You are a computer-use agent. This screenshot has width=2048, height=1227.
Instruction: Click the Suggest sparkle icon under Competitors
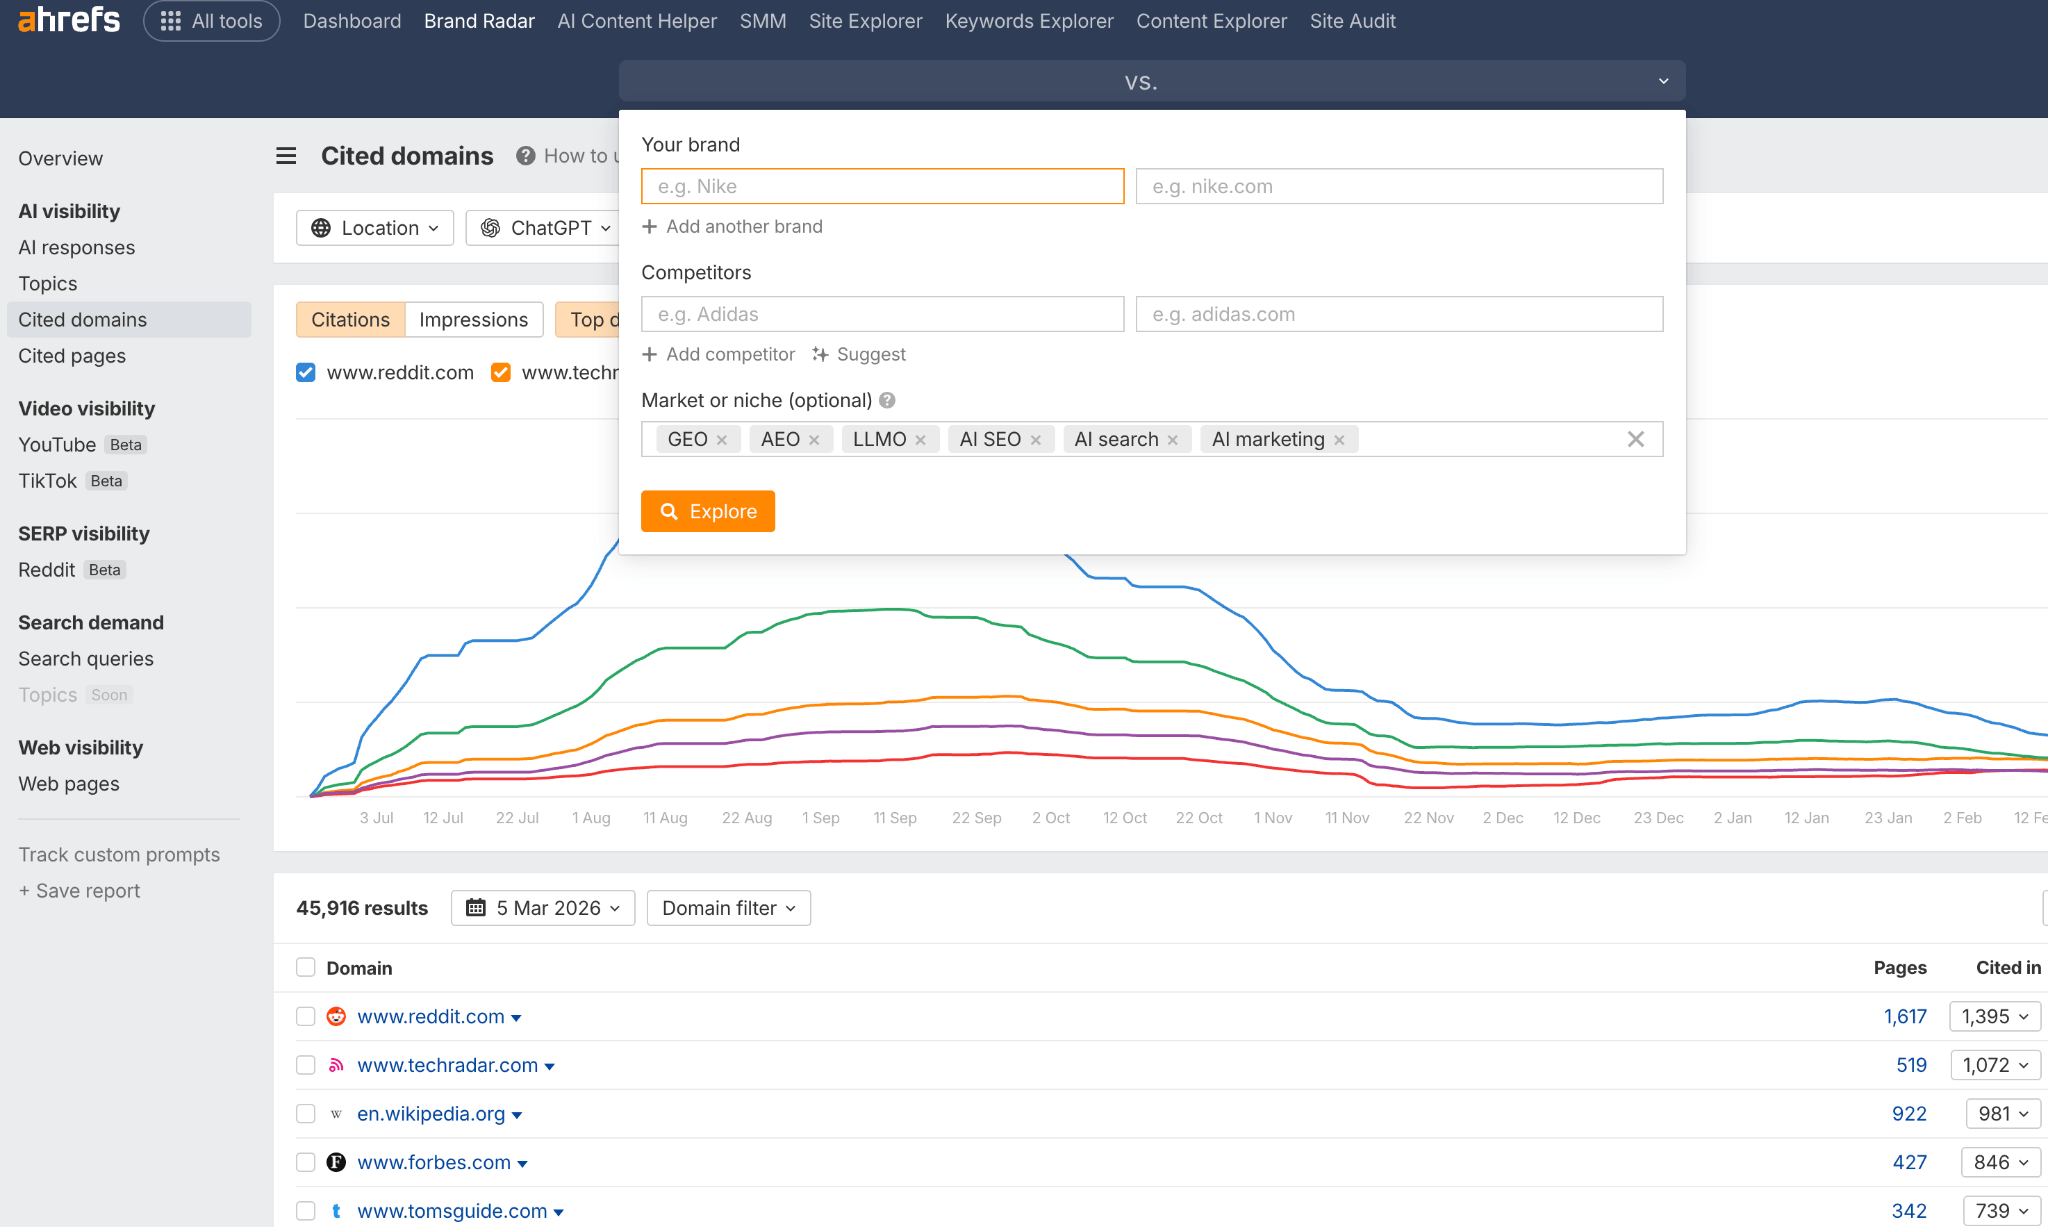click(x=819, y=354)
